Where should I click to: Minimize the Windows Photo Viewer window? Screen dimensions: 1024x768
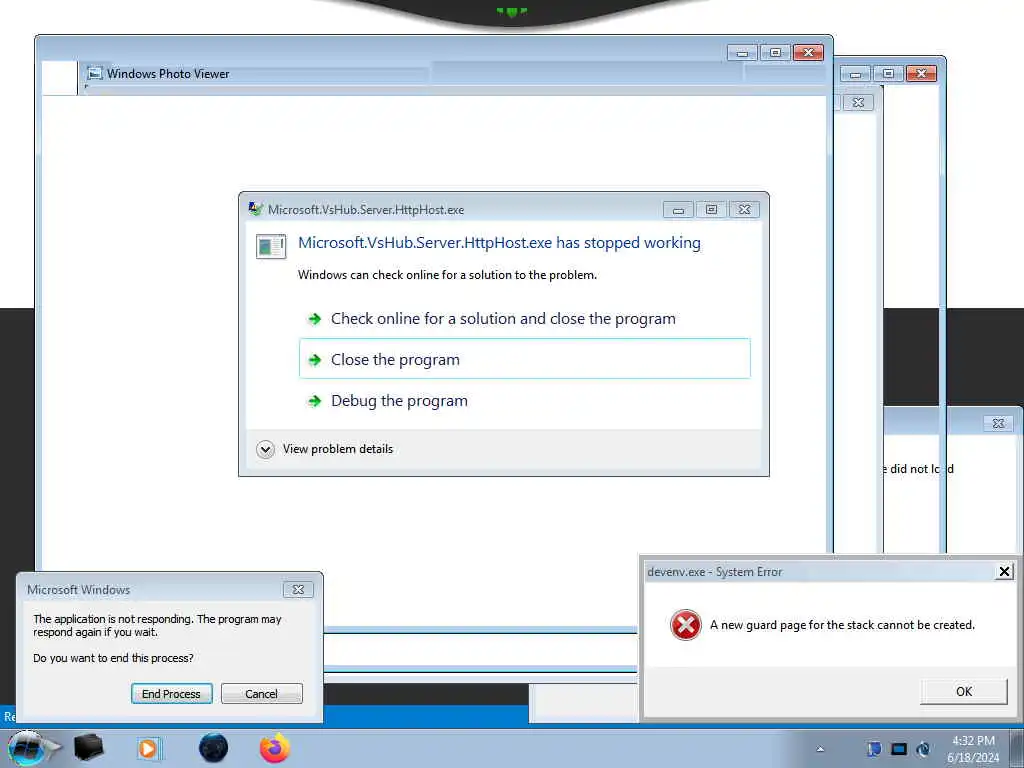742,53
